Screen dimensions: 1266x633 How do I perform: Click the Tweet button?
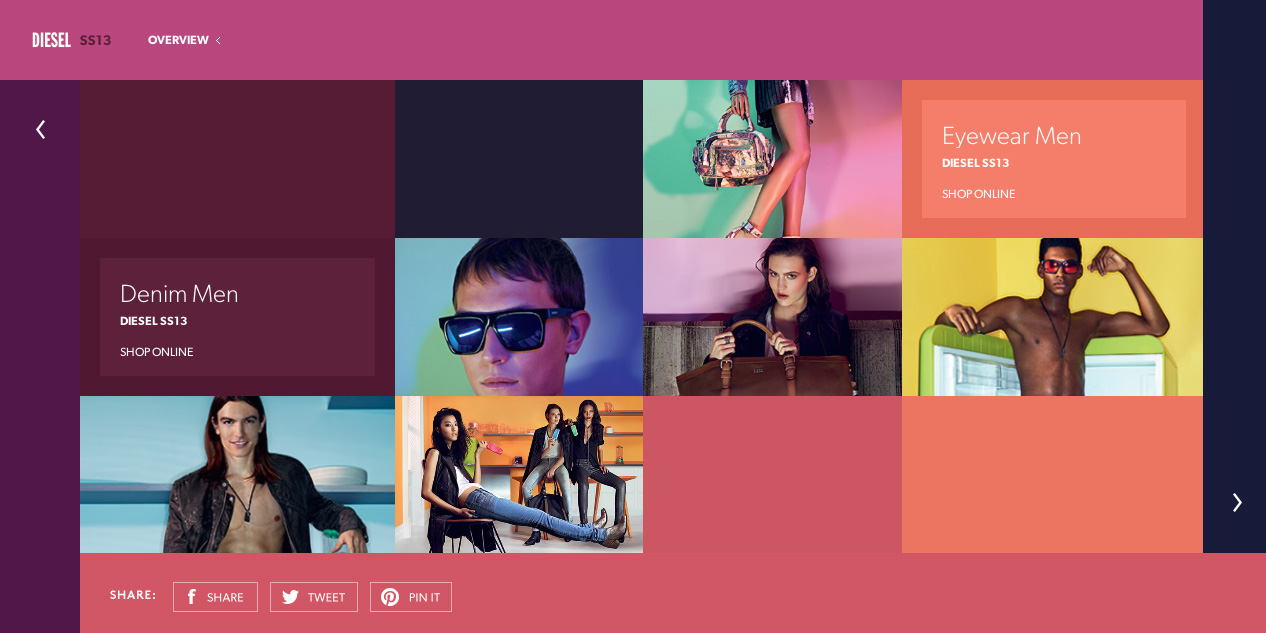pos(314,597)
